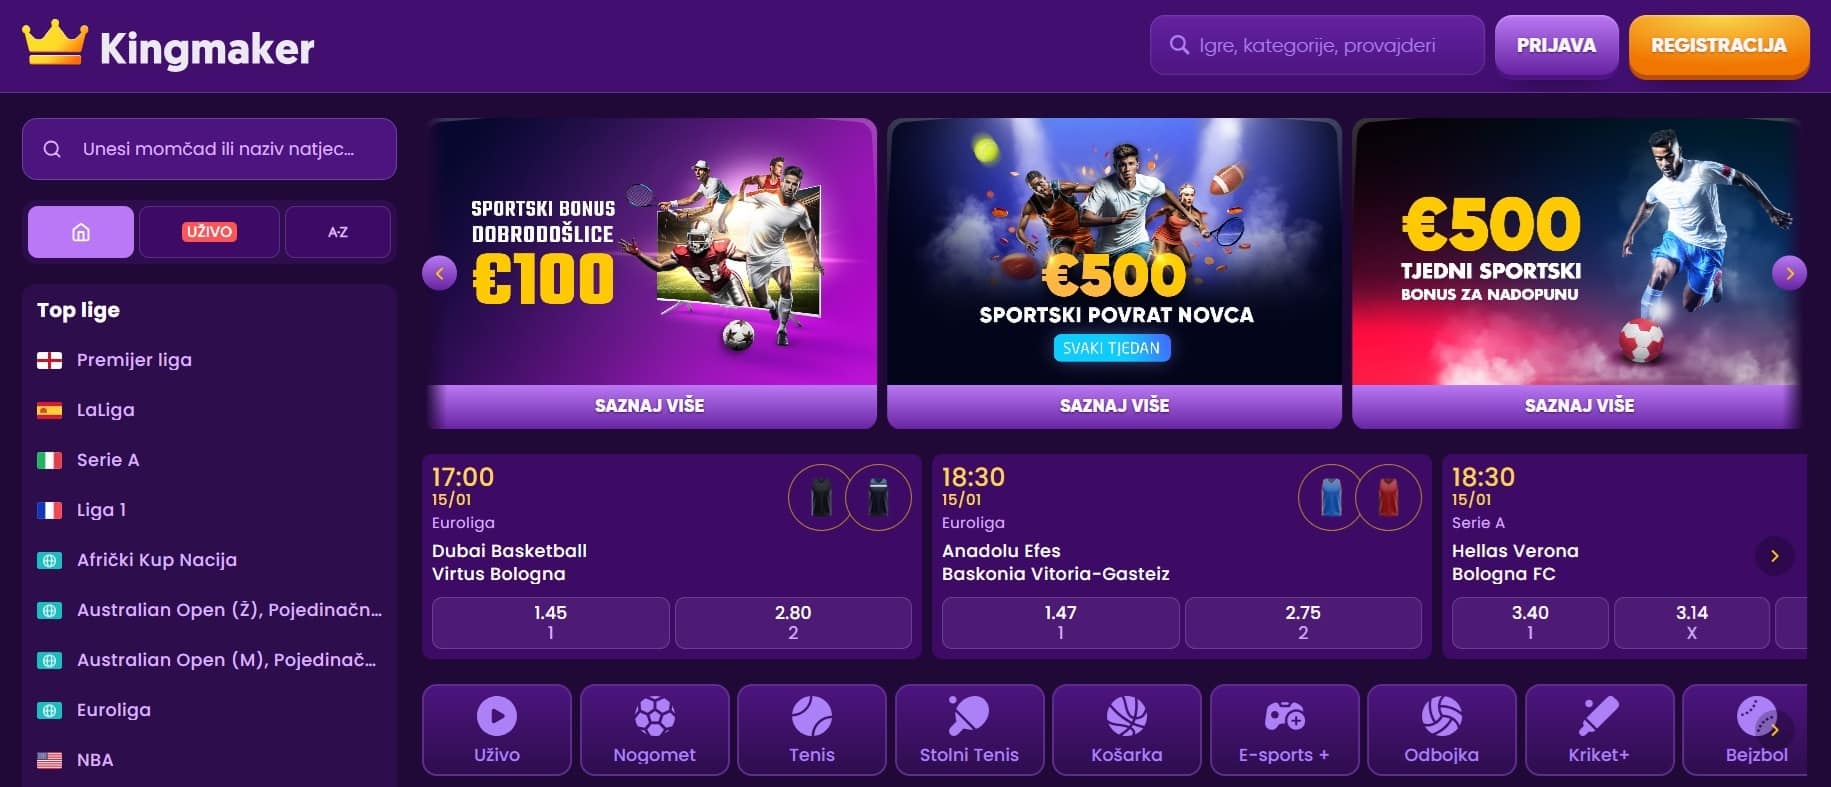Open Premijer liga in Top lige
This screenshot has height=787, width=1831.
point(134,360)
